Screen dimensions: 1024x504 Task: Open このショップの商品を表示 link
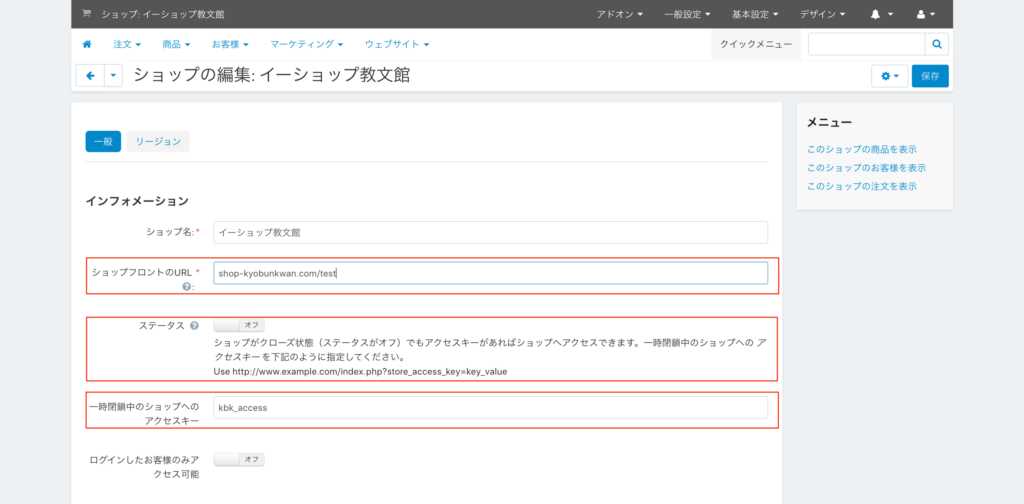tap(861, 149)
